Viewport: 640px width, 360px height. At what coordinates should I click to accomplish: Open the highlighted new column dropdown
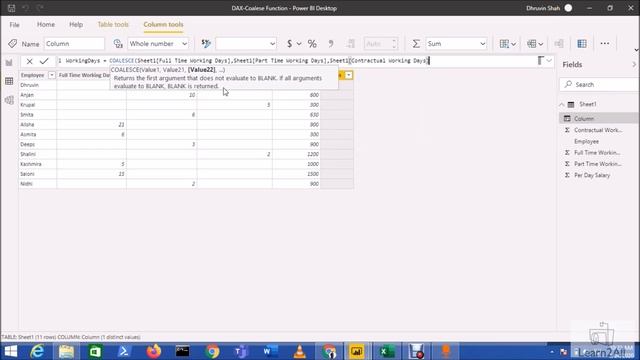coord(349,75)
